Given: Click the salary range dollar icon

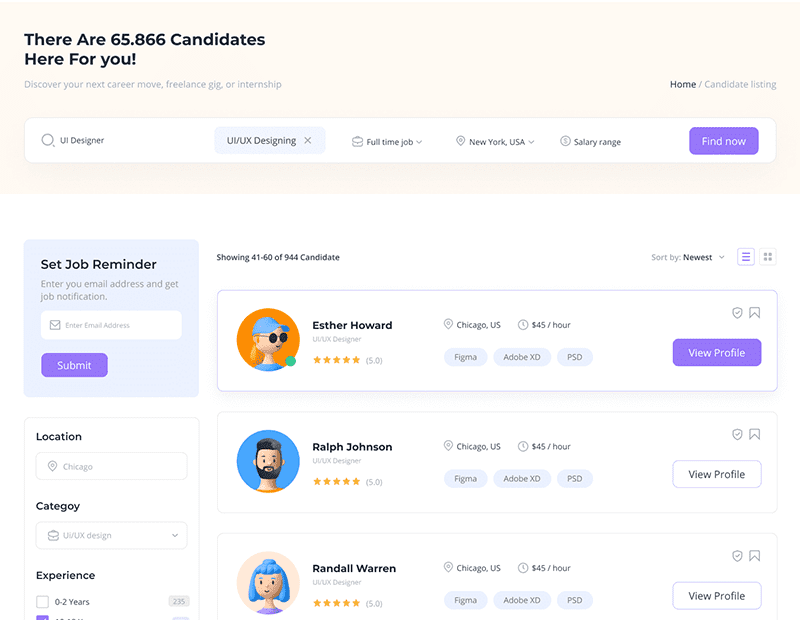Looking at the screenshot, I should [x=565, y=142].
